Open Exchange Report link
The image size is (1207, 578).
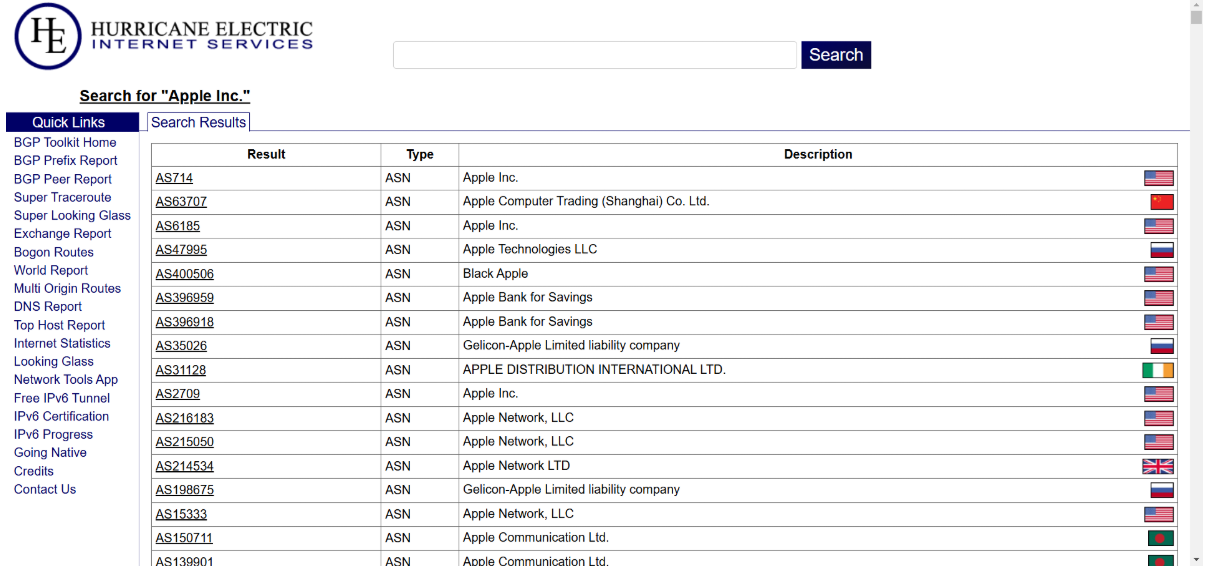(63, 233)
